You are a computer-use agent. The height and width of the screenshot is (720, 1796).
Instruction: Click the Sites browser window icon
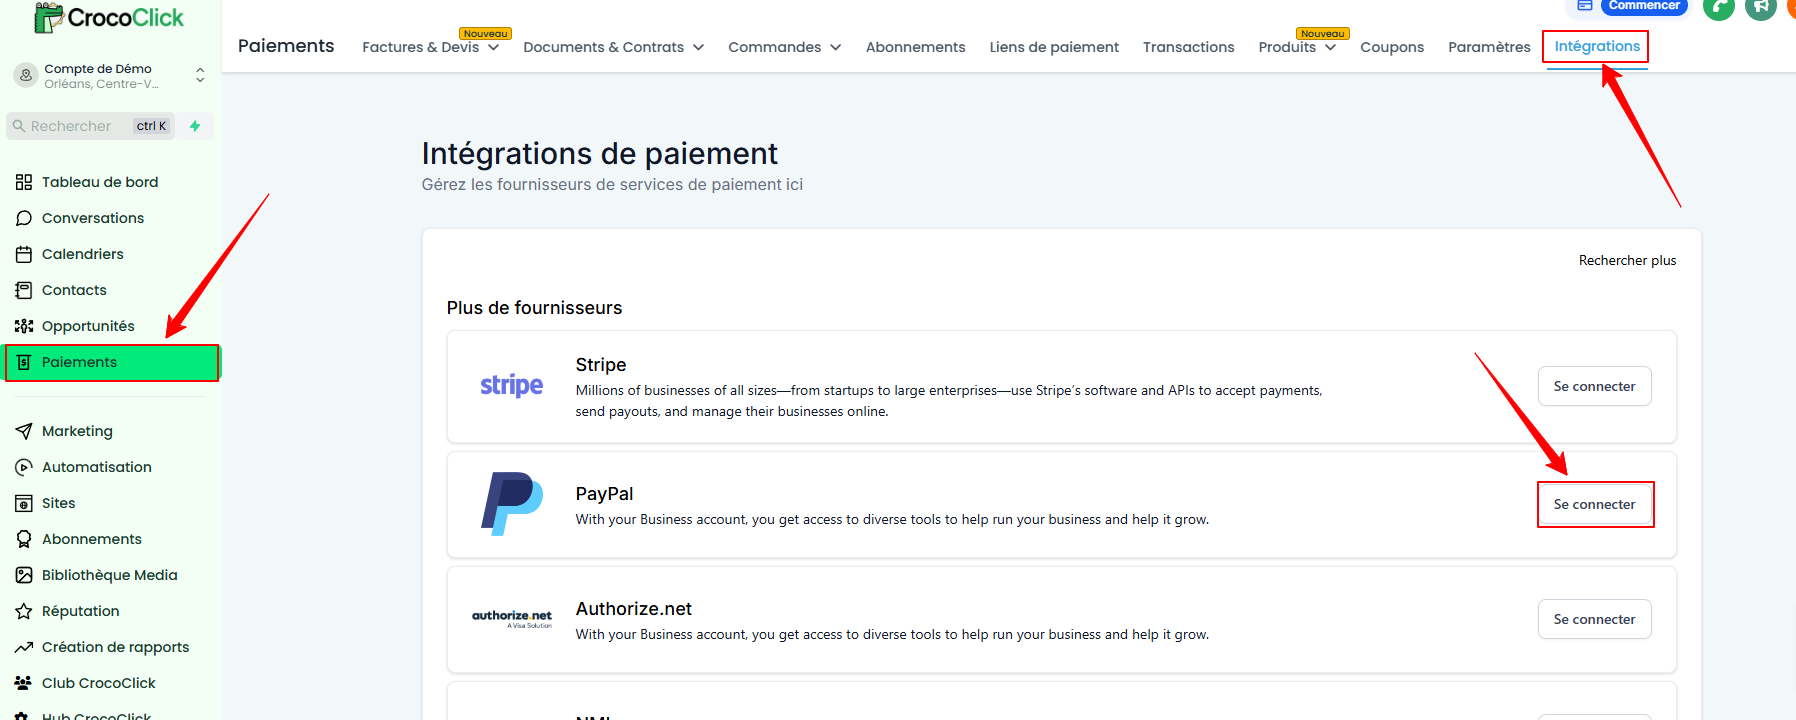[x=24, y=503]
